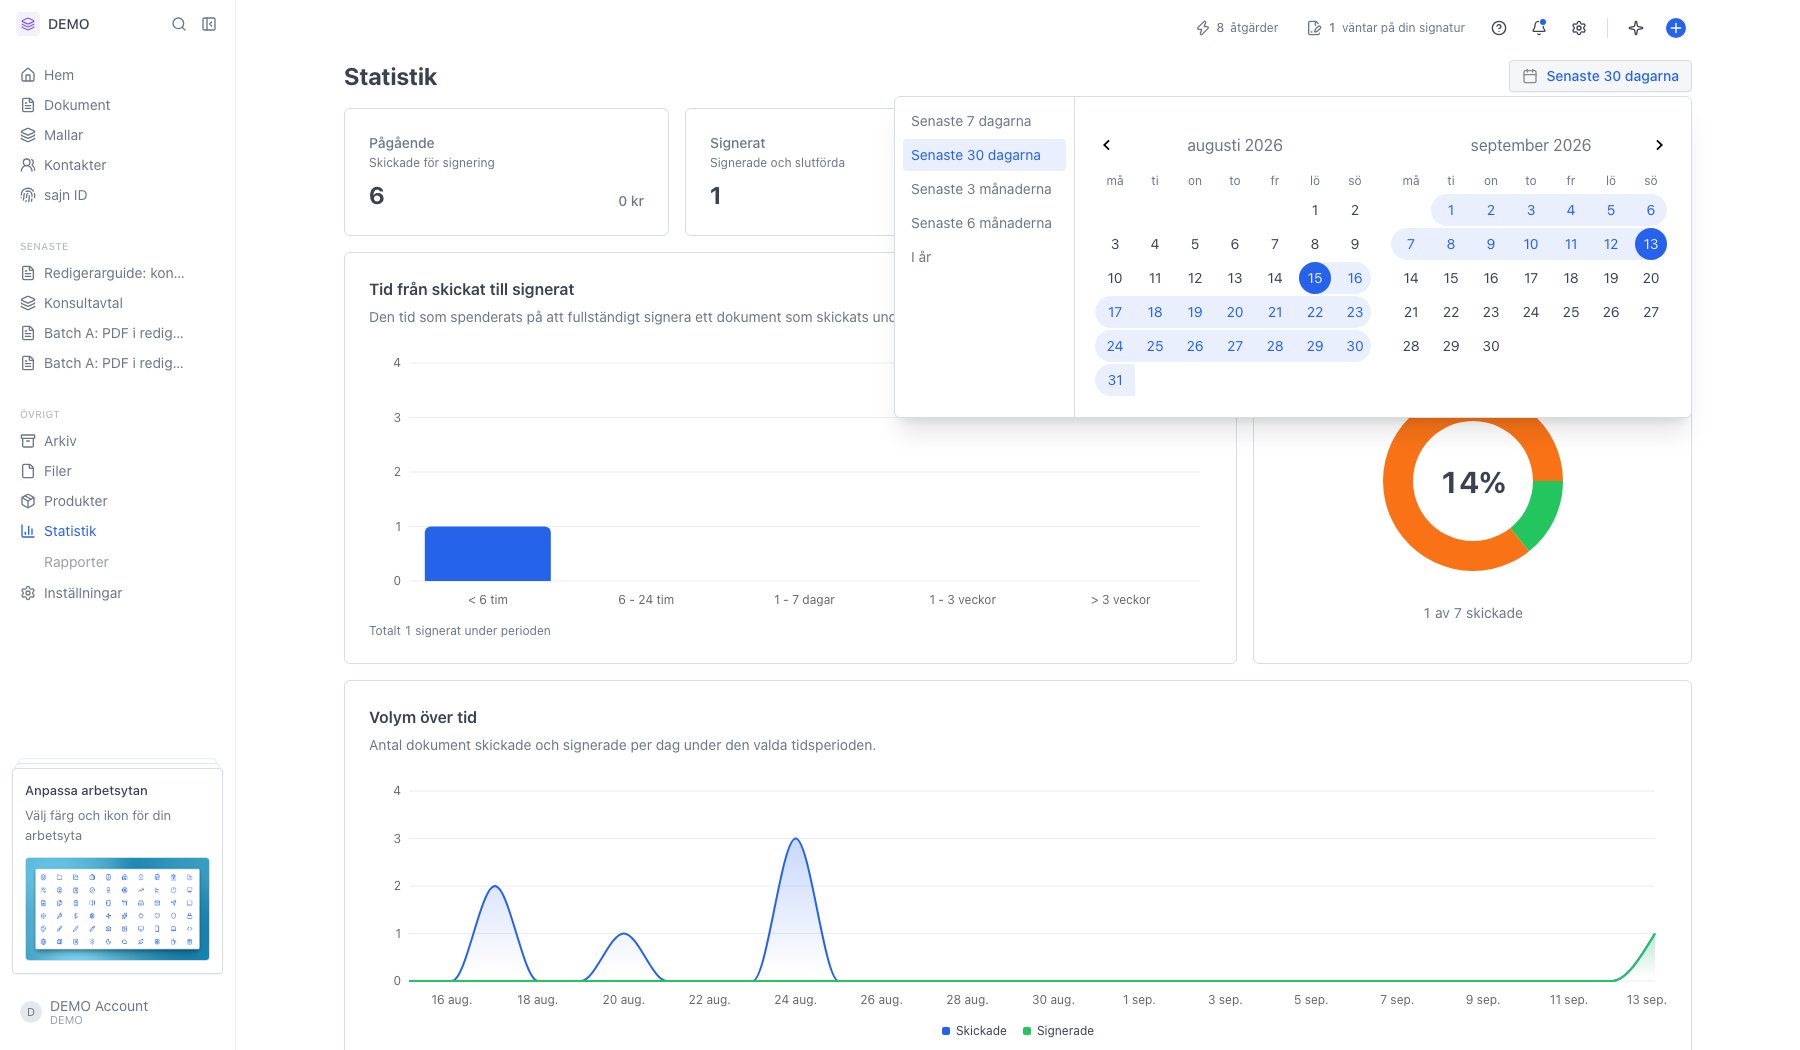
Task: Select August 31 in calendar
Action: point(1115,380)
